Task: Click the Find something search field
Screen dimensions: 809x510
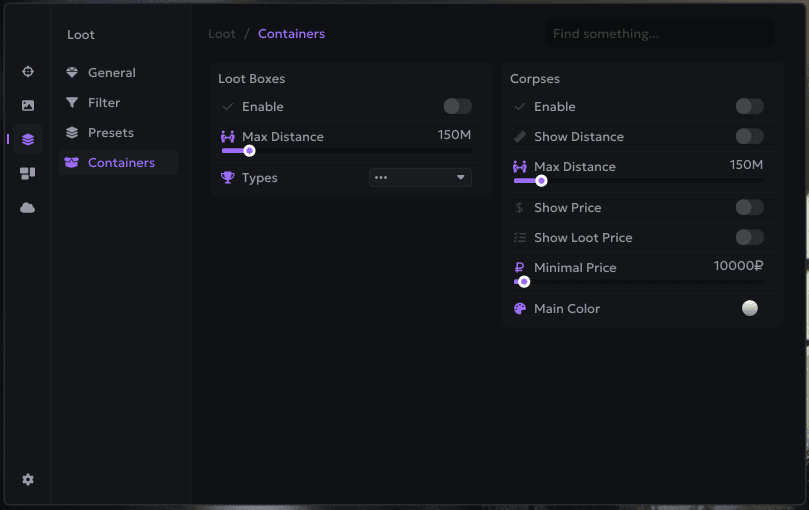Action: 659,34
